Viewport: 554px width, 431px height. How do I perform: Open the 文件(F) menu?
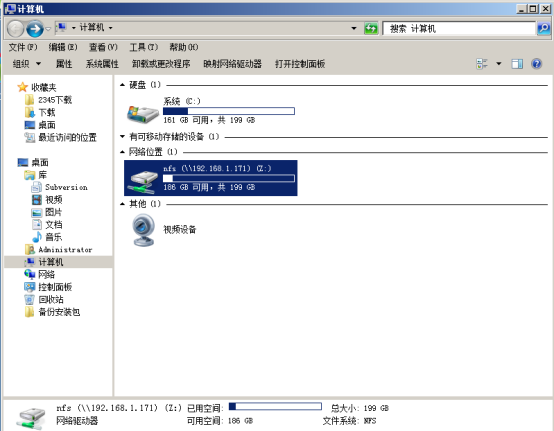(23, 47)
